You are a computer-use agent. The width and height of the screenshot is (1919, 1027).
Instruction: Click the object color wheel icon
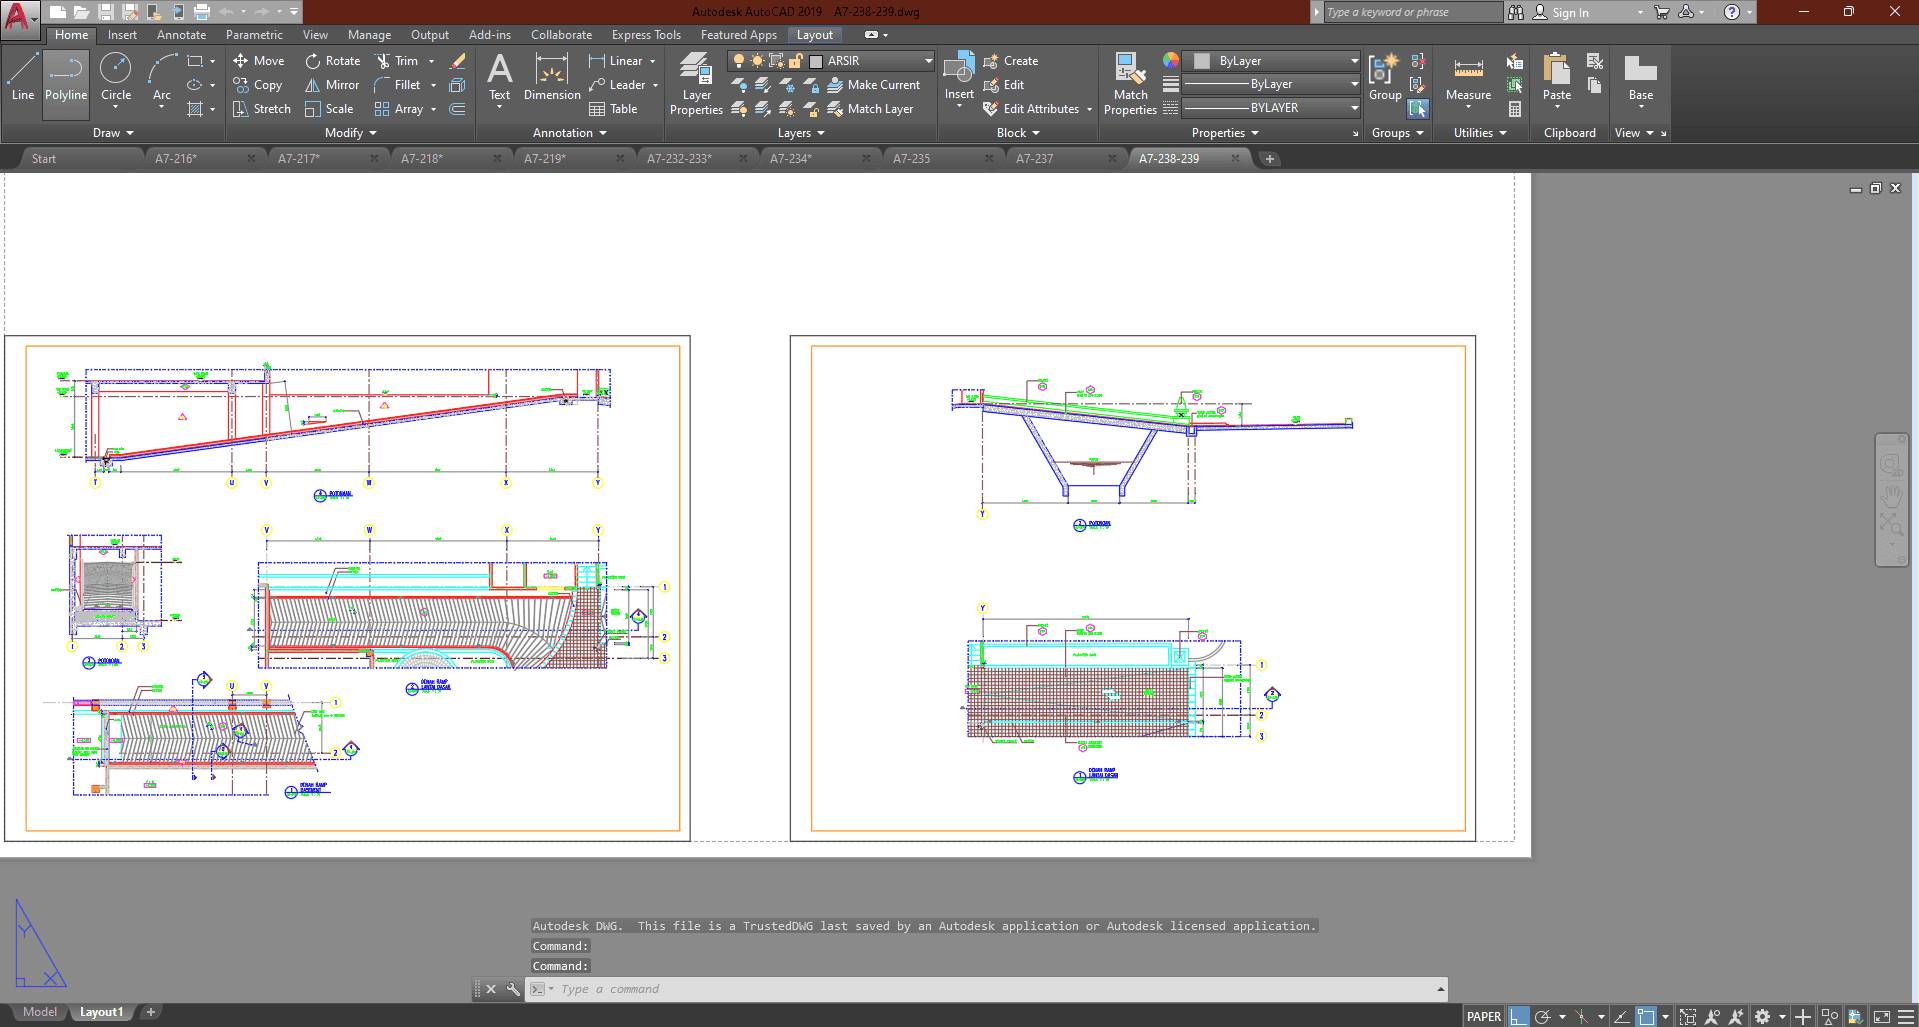tap(1171, 61)
